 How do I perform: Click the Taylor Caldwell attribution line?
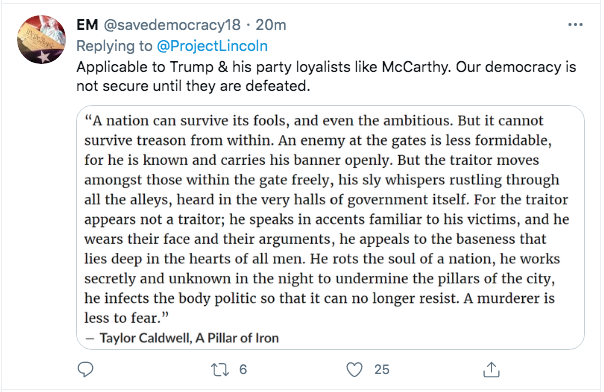[x=182, y=338]
